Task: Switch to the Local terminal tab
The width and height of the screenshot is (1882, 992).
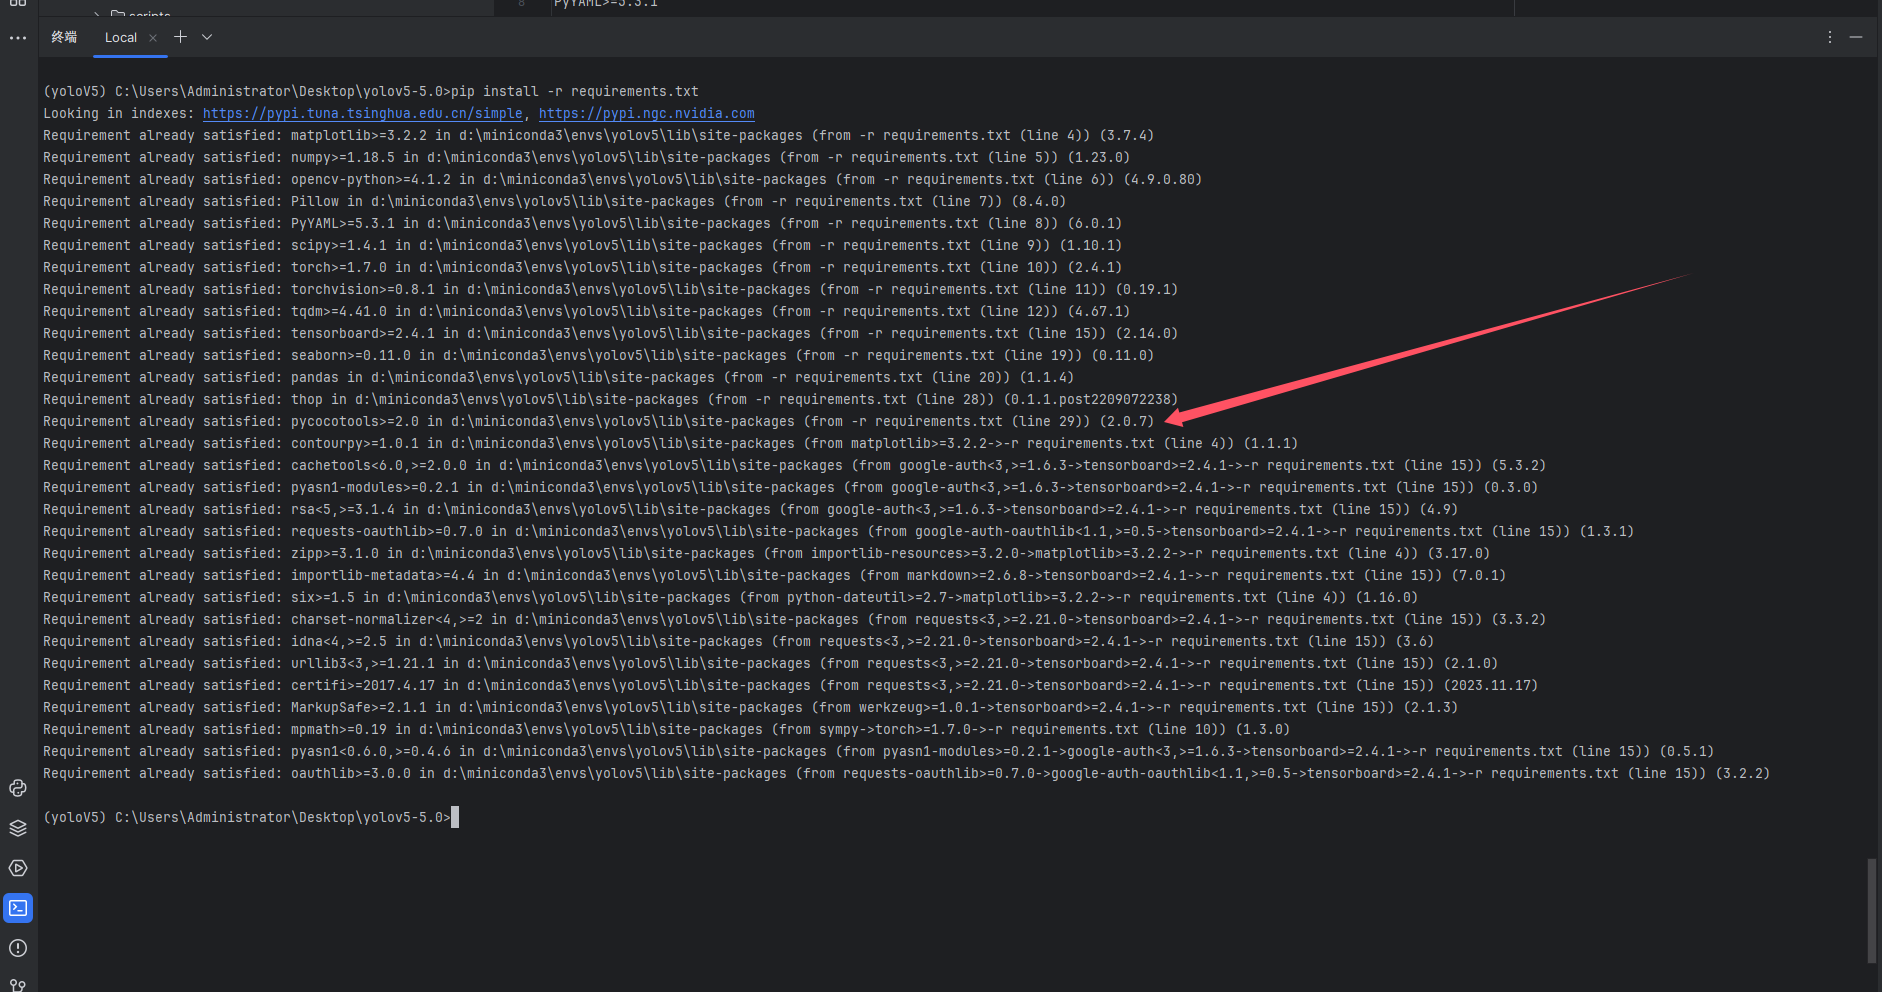Action: (x=120, y=37)
